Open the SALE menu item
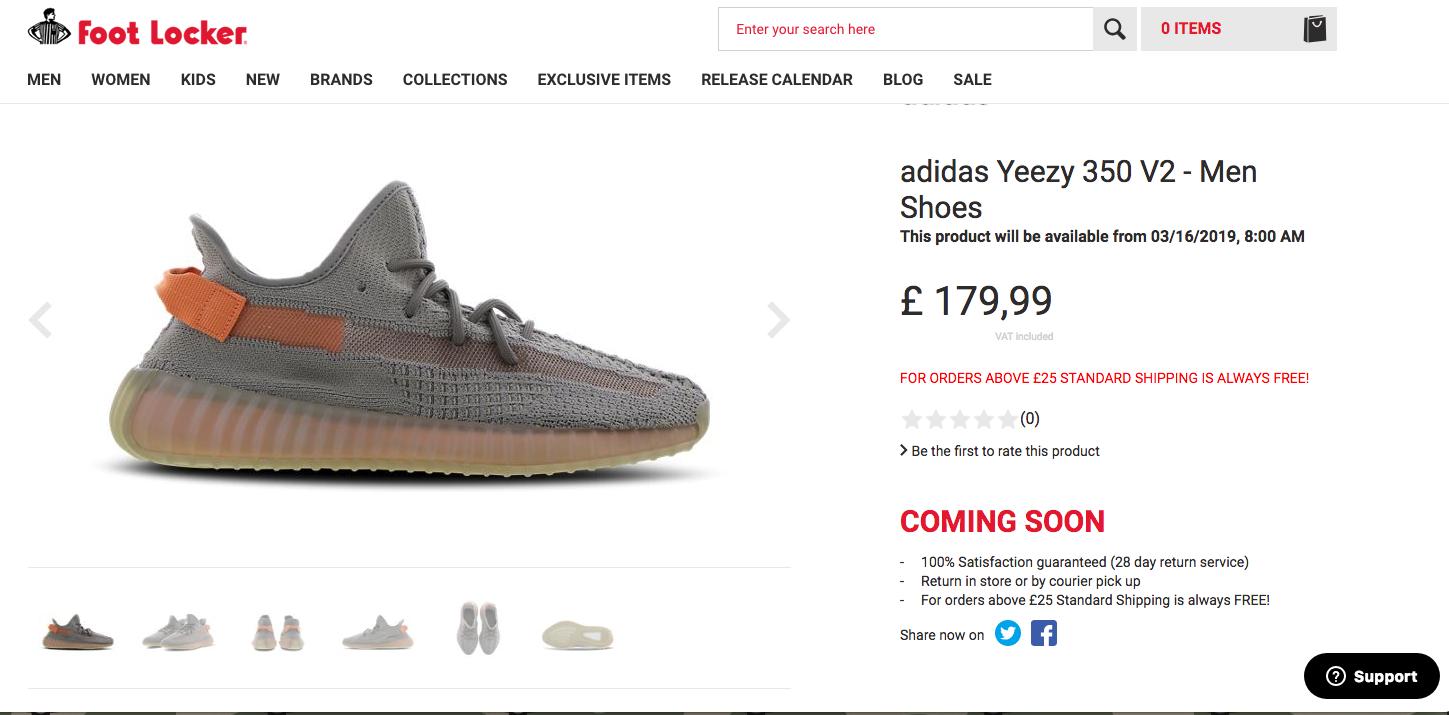 pos(972,80)
